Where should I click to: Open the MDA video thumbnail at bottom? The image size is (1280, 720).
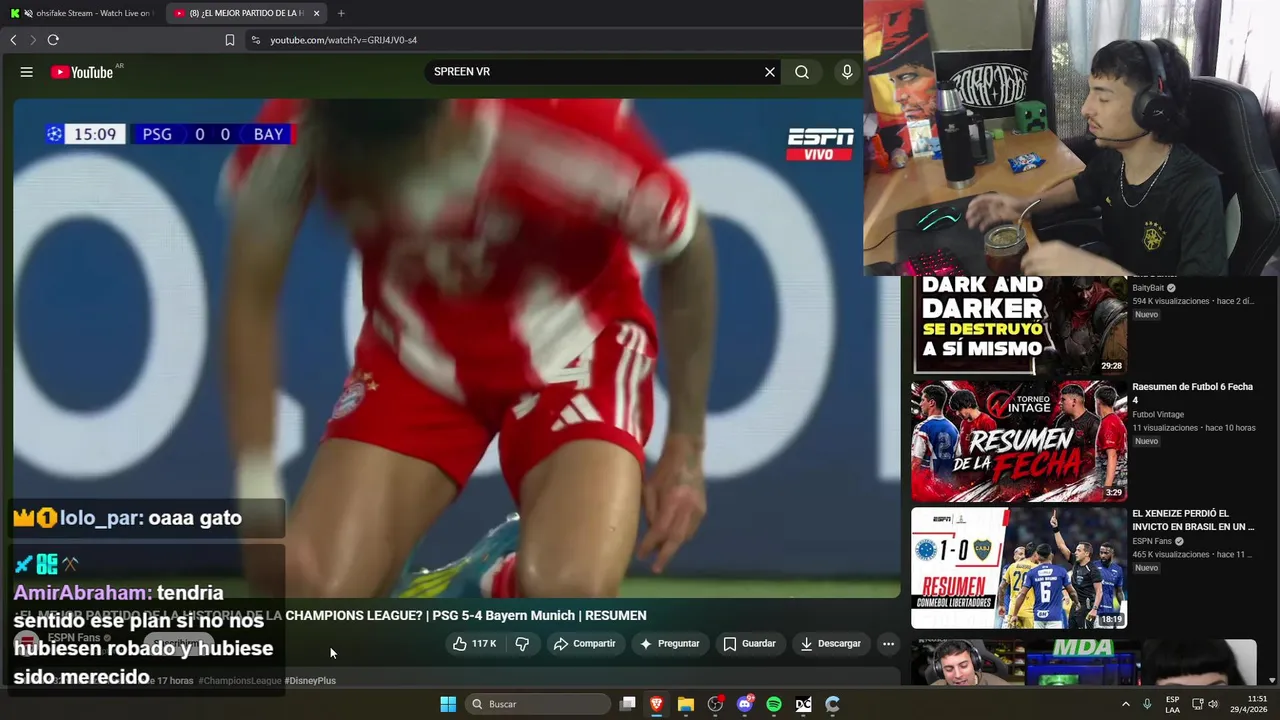1083,663
